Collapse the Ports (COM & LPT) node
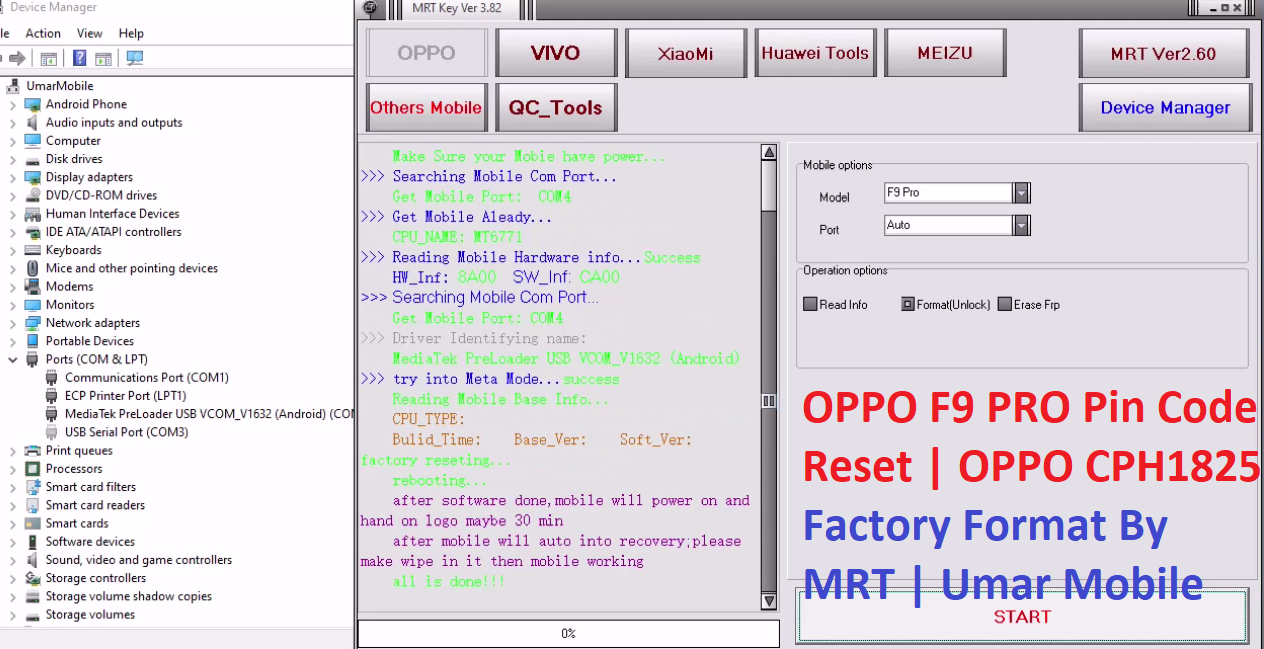 click(12, 359)
